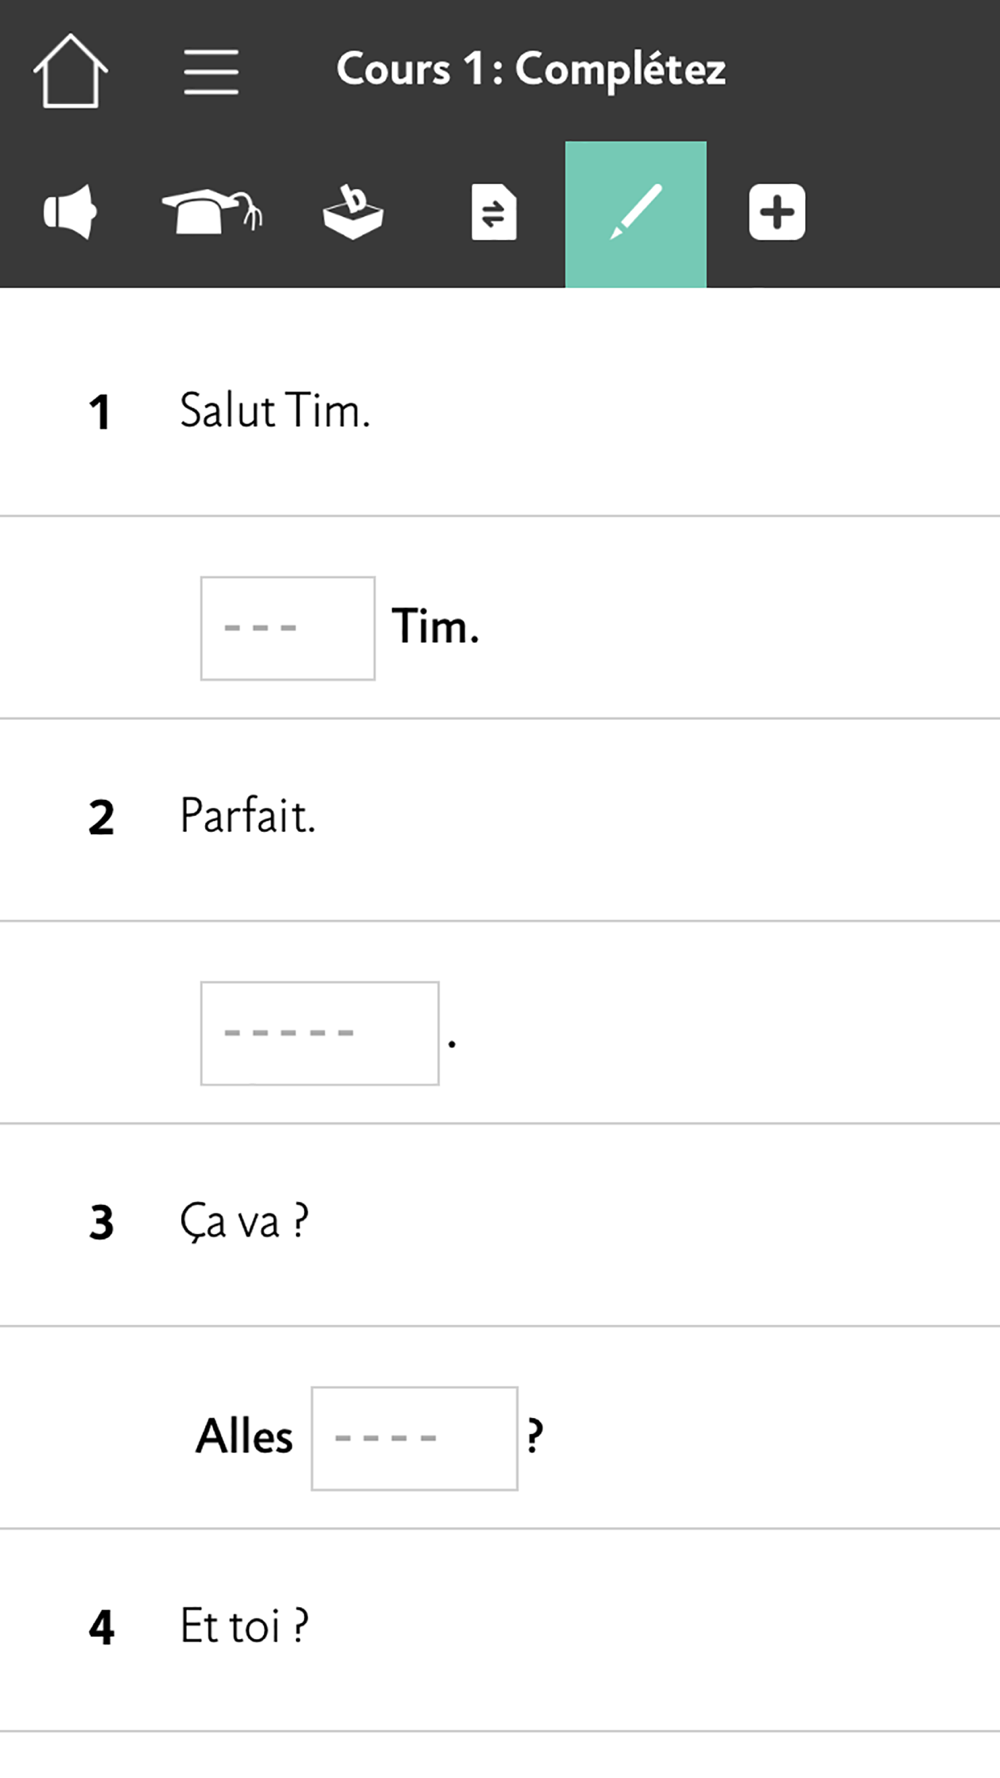1000x1778 pixels.
Task: Select sentence "Salut Tim."
Action: pos(275,411)
